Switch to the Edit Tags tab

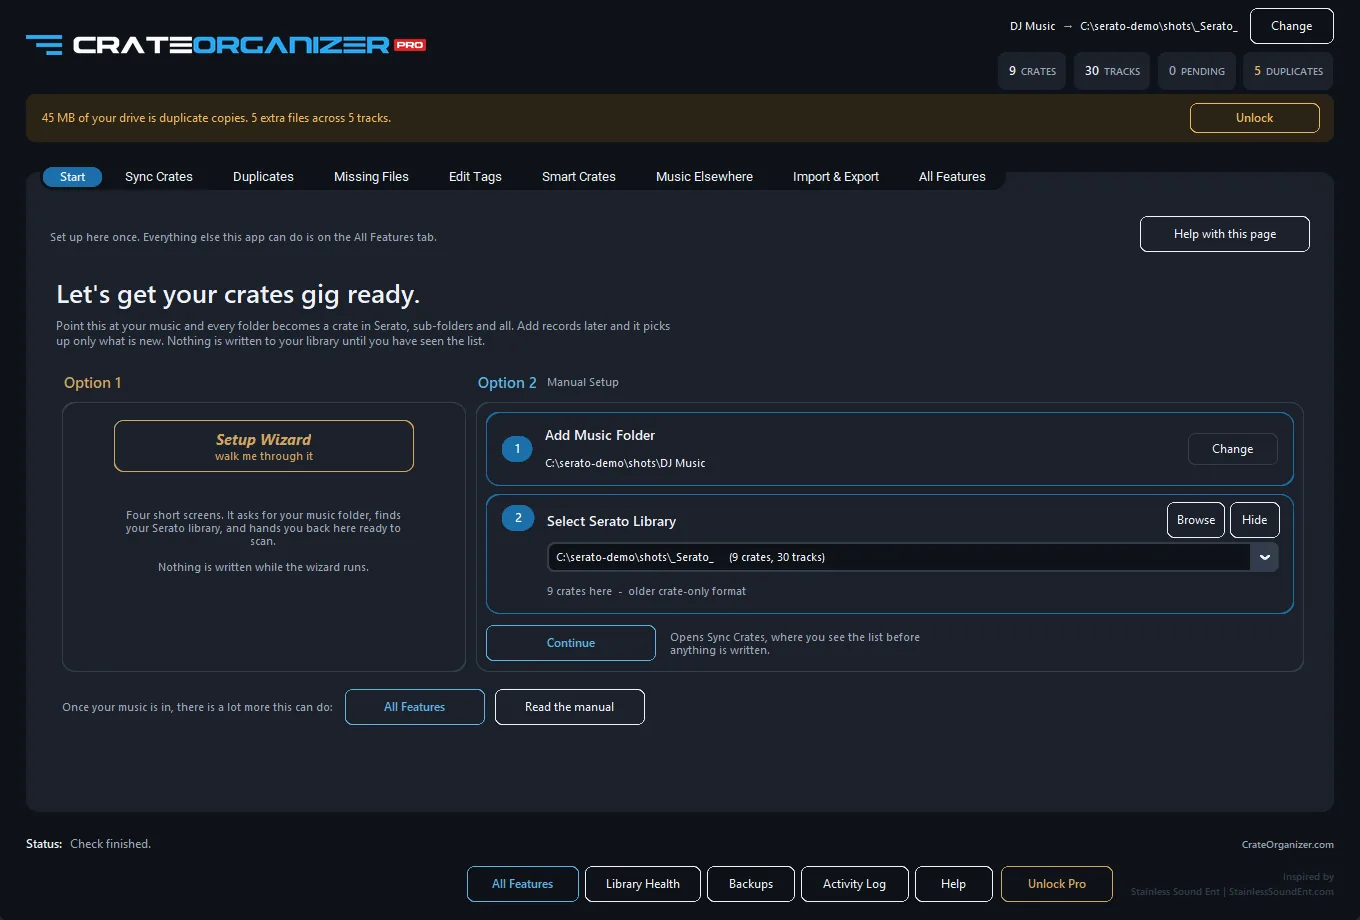pos(475,177)
